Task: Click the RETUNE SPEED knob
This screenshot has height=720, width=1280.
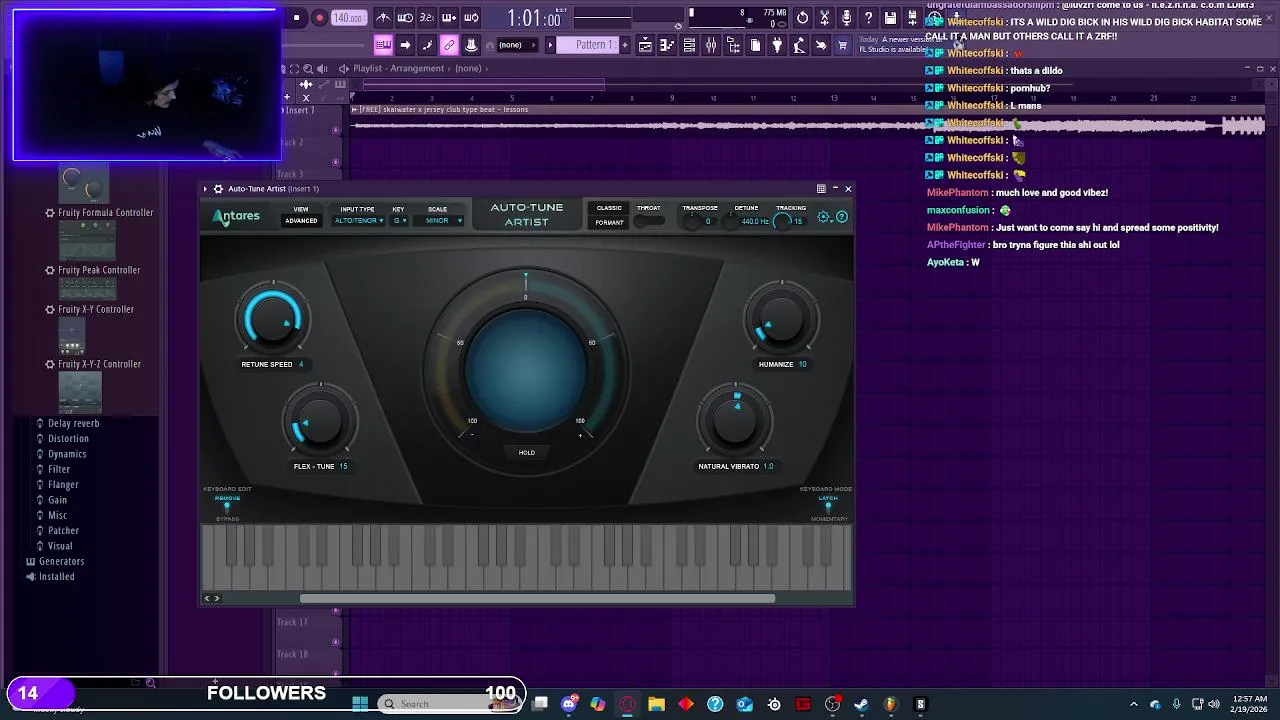Action: tap(272, 320)
